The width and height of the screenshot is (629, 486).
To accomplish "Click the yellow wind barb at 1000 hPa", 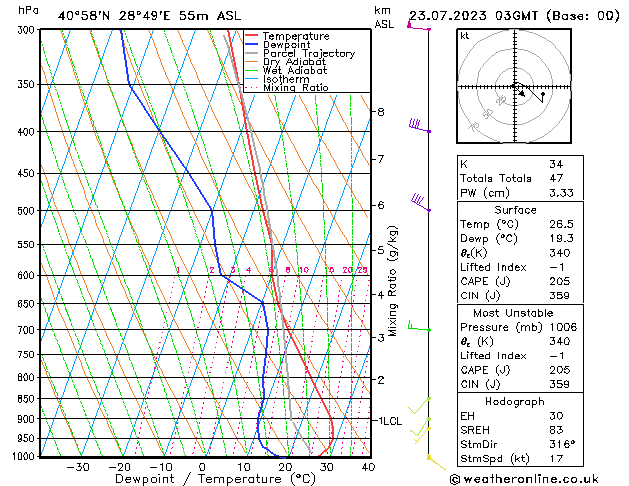I will [432, 458].
